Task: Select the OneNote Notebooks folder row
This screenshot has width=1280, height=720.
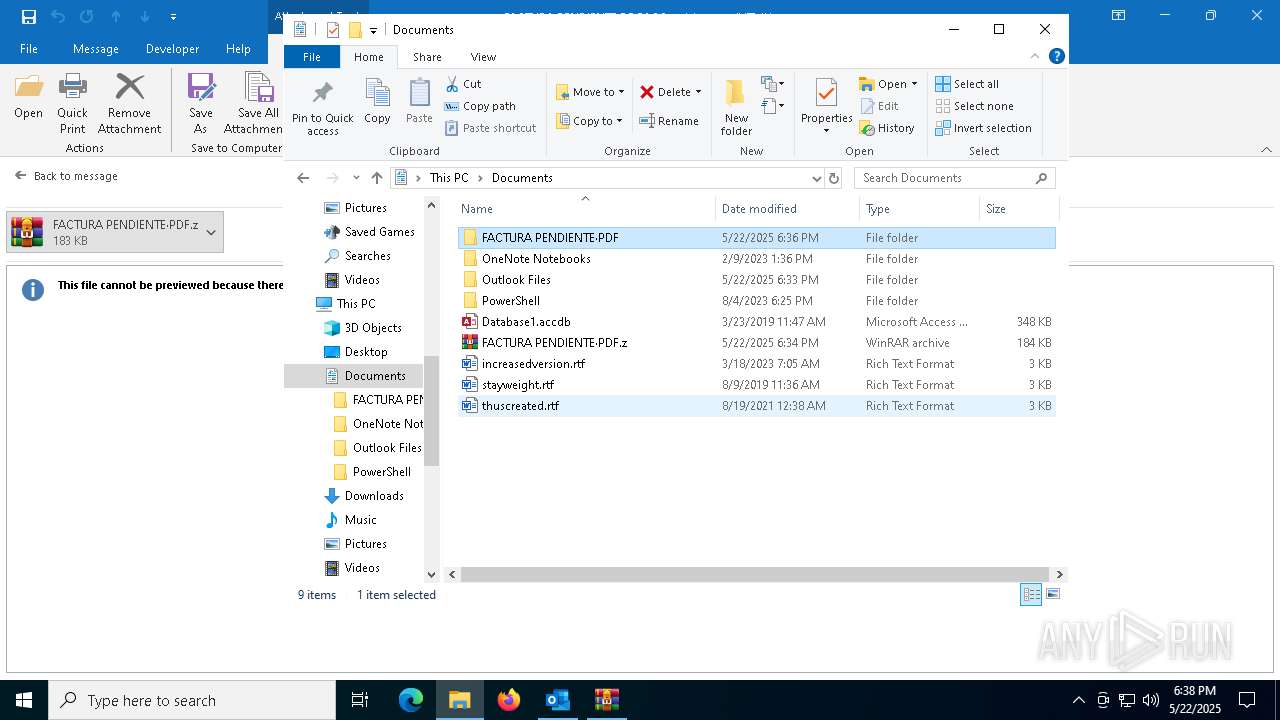Action: [757, 259]
